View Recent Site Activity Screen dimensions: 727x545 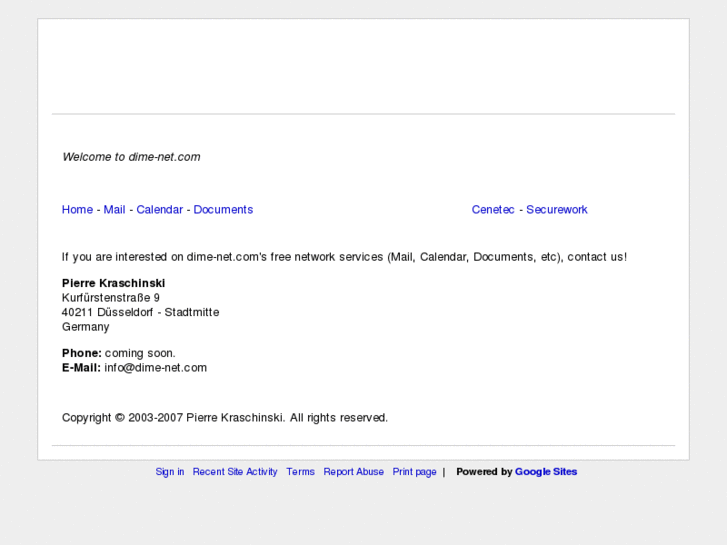235,472
